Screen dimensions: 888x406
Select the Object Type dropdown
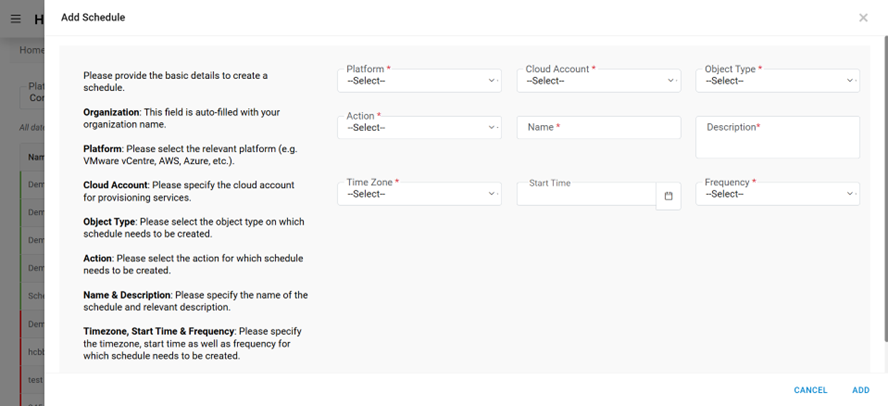coord(777,80)
